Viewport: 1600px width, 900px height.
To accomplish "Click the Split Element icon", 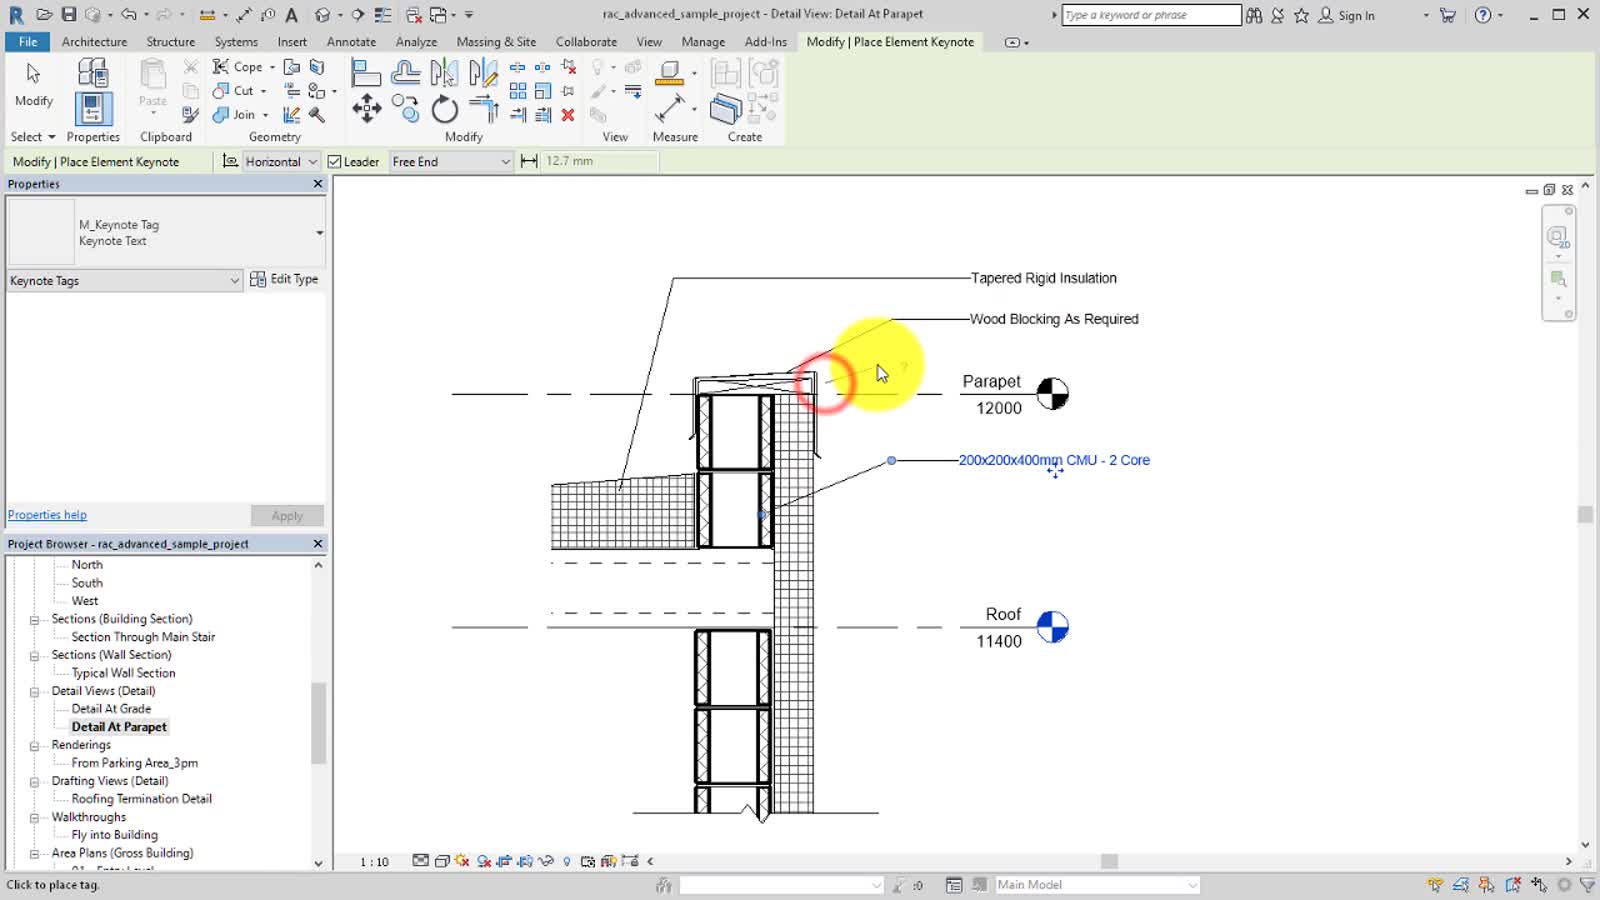I will 517,67.
